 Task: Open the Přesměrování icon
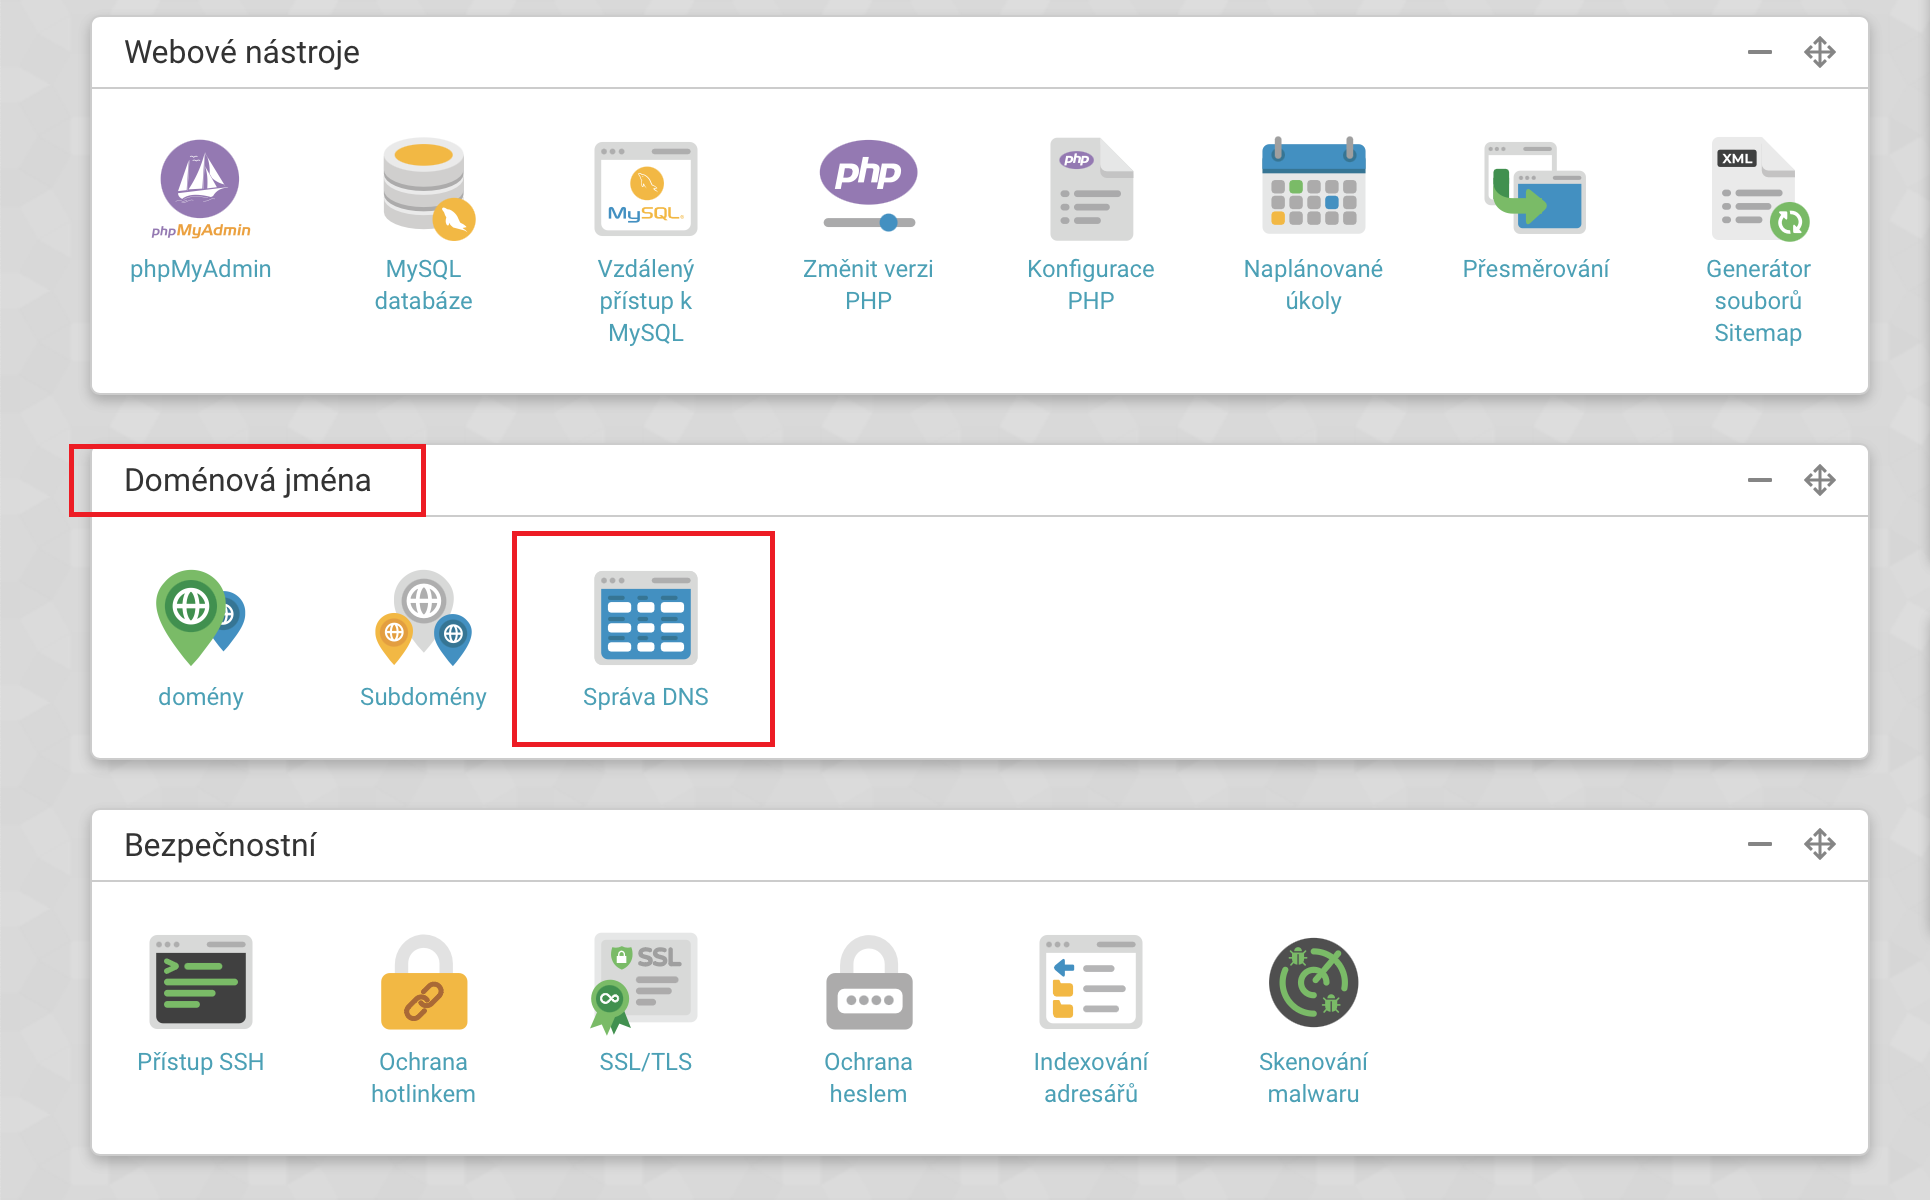click(x=1535, y=187)
